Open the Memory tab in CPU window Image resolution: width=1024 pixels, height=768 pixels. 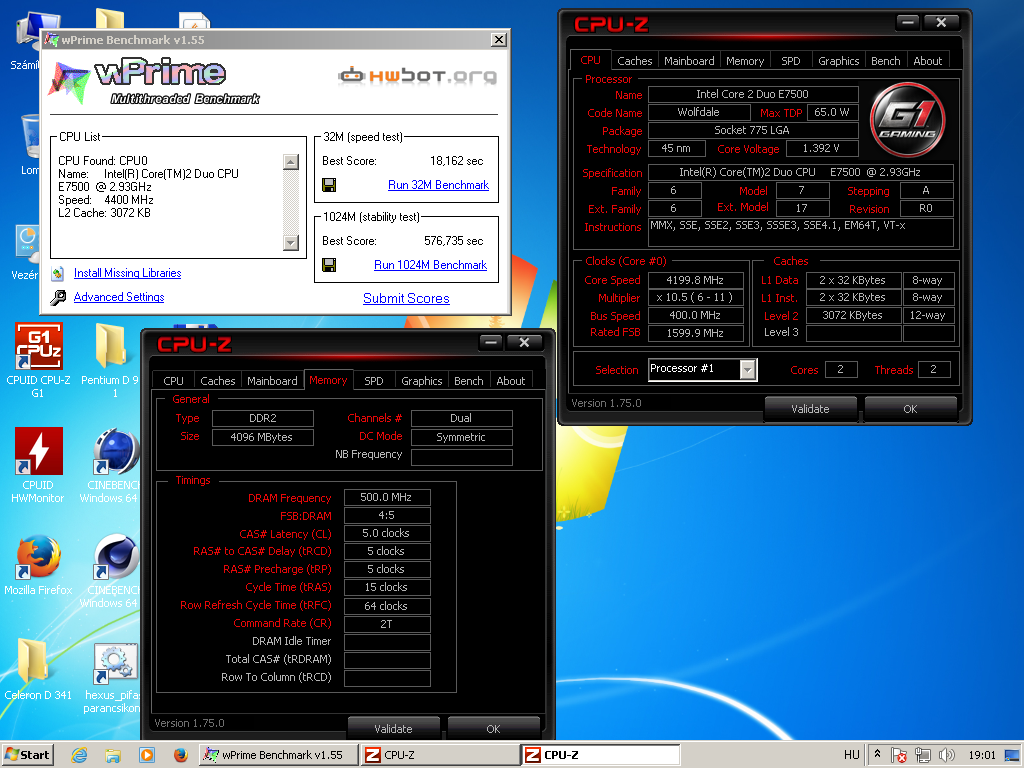(x=744, y=61)
